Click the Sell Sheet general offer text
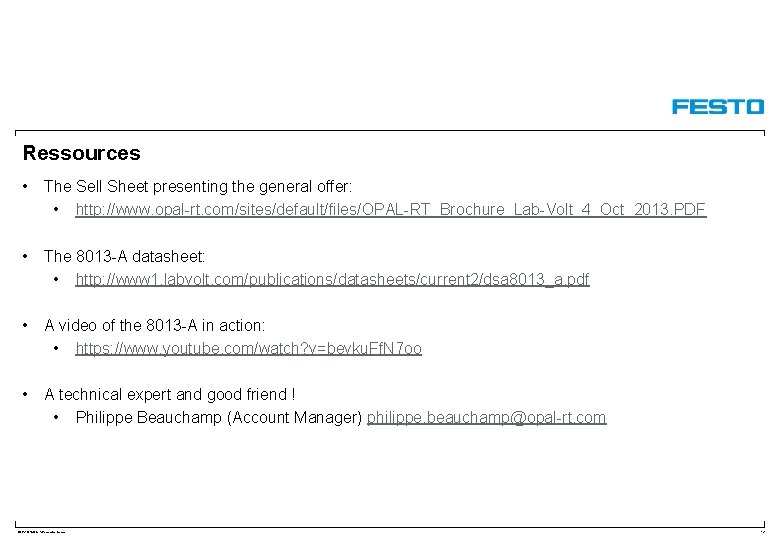The height and width of the screenshot is (540, 780). [x=197, y=186]
